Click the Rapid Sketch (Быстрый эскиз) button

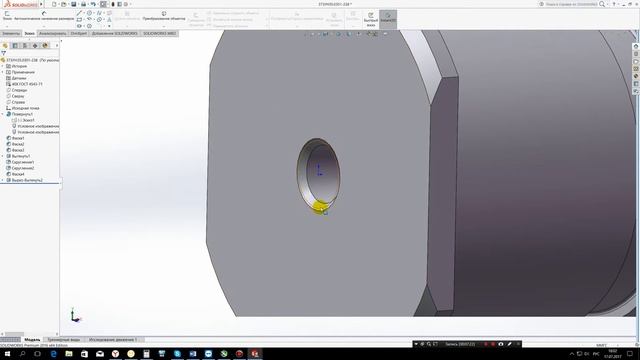point(371,19)
